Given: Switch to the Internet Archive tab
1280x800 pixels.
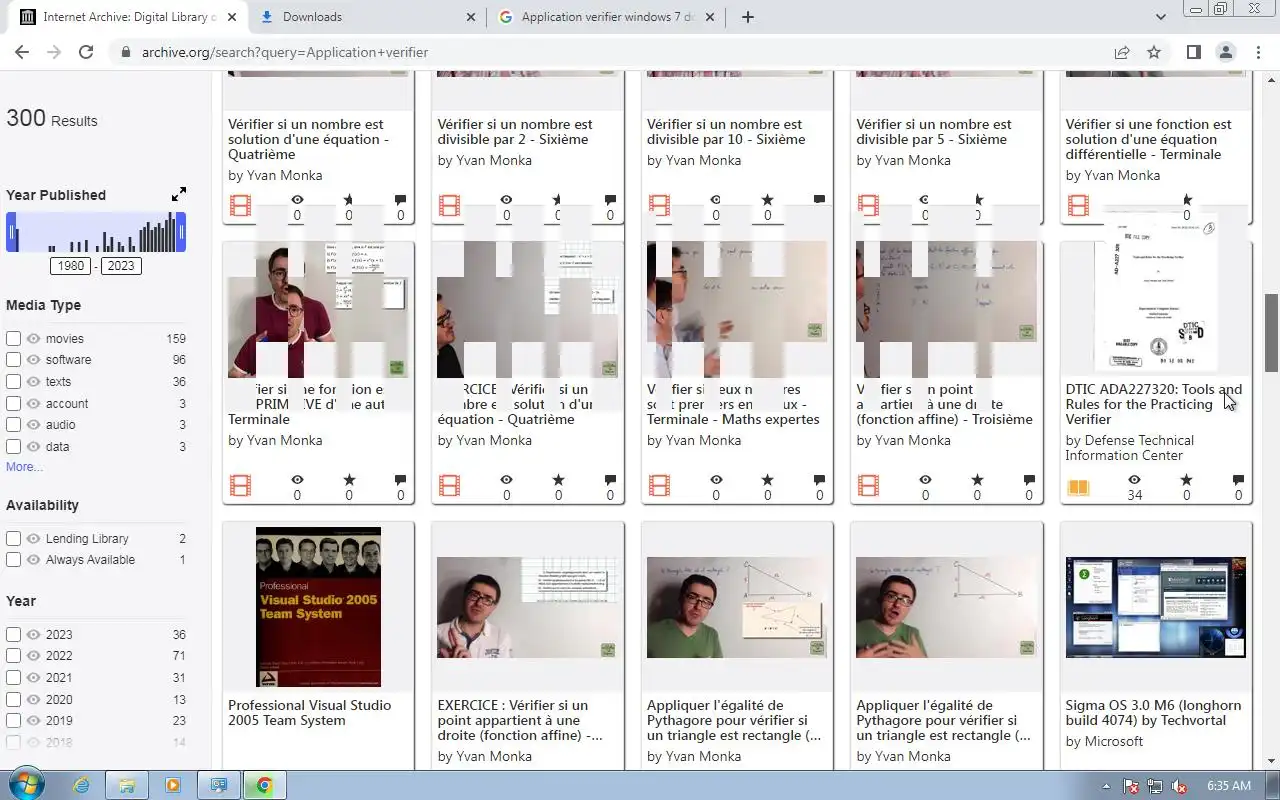Looking at the screenshot, I should [130, 17].
